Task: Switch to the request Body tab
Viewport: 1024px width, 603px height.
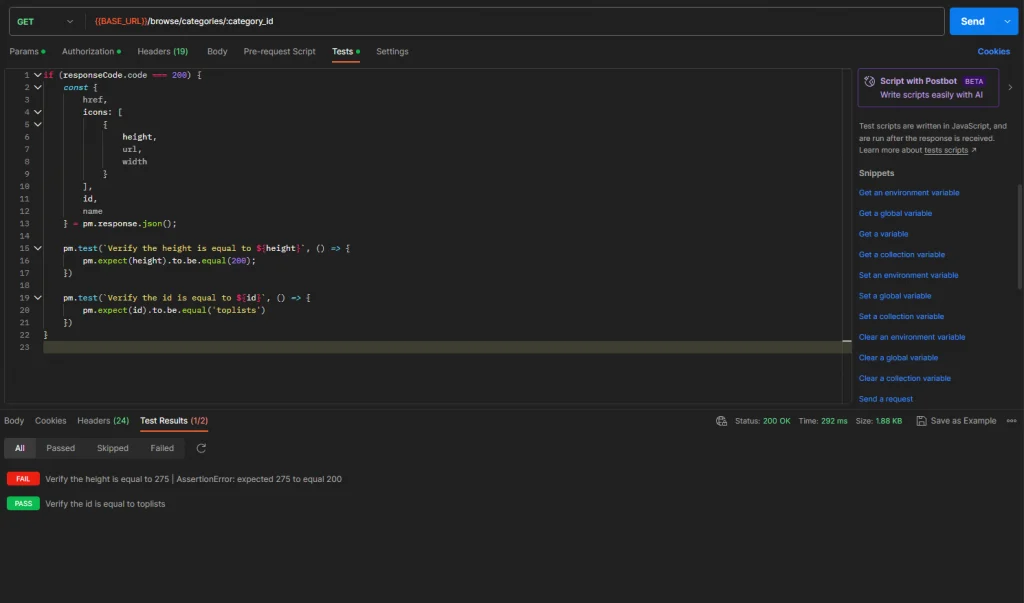Action: pos(217,52)
